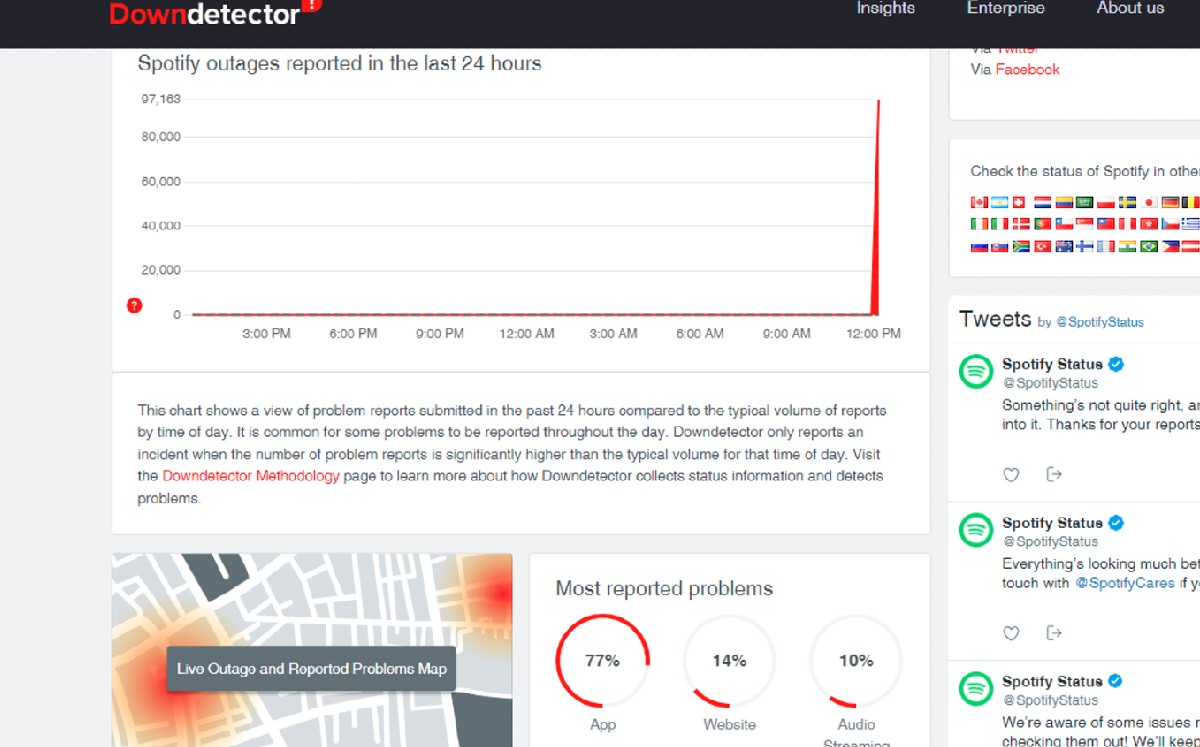1200x747 pixels.
Task: Select the Portugal flag
Action: [x=1042, y=224]
